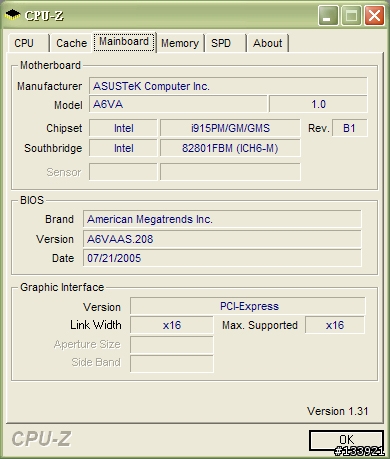Select the Mainboard tab
Screen dimensions: 390x459
click(124, 42)
